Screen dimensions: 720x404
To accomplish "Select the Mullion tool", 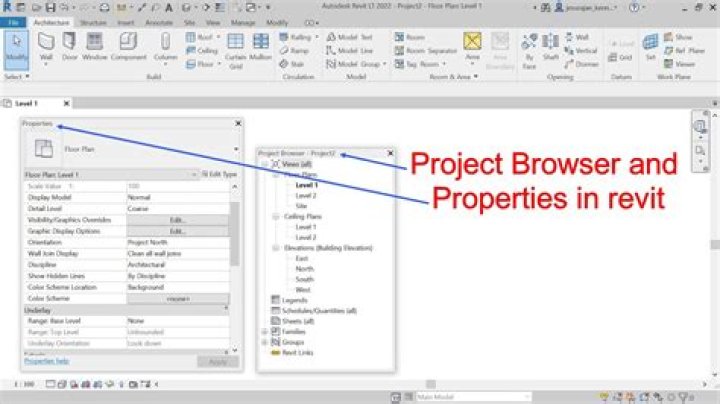I will [x=260, y=47].
